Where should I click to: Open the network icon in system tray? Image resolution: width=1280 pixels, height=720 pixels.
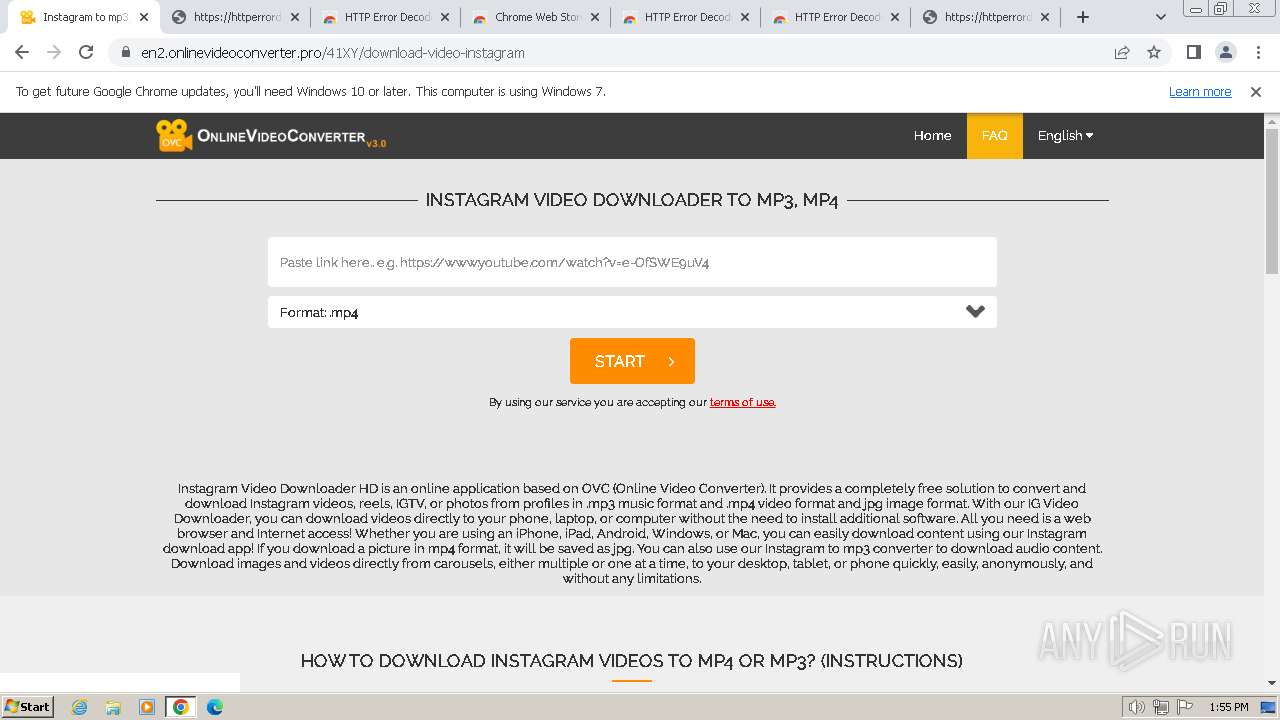click(x=1161, y=707)
